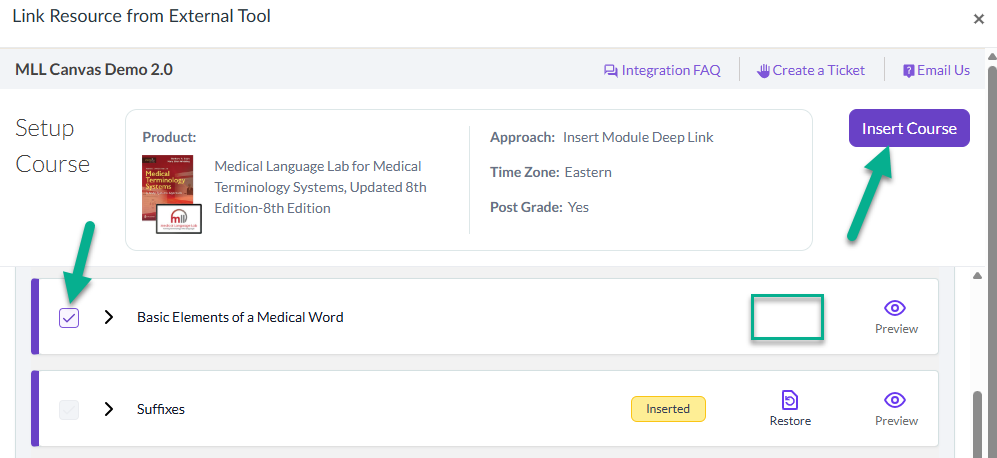The image size is (997, 458).
Task: Click the module list scroll up arrow
Action: tap(979, 275)
